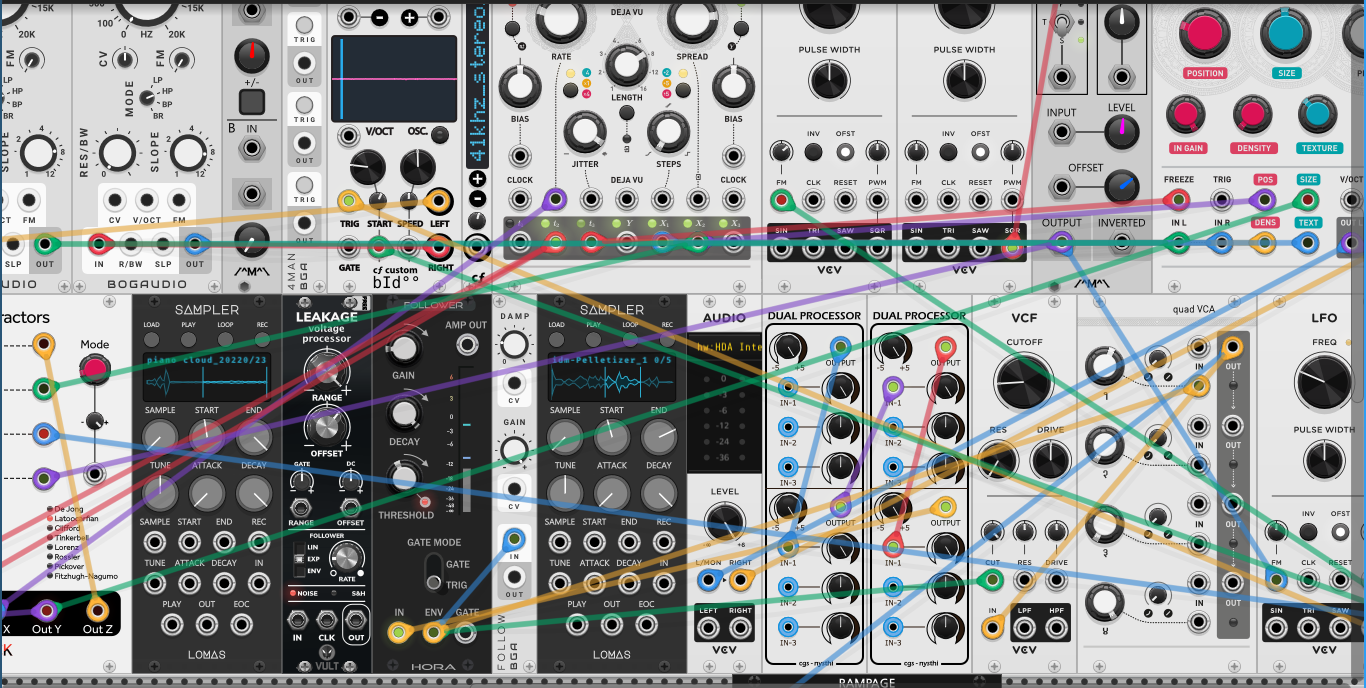Click the minus button below the 41khz_stereo display
The height and width of the screenshot is (688, 1366).
(x=477, y=198)
